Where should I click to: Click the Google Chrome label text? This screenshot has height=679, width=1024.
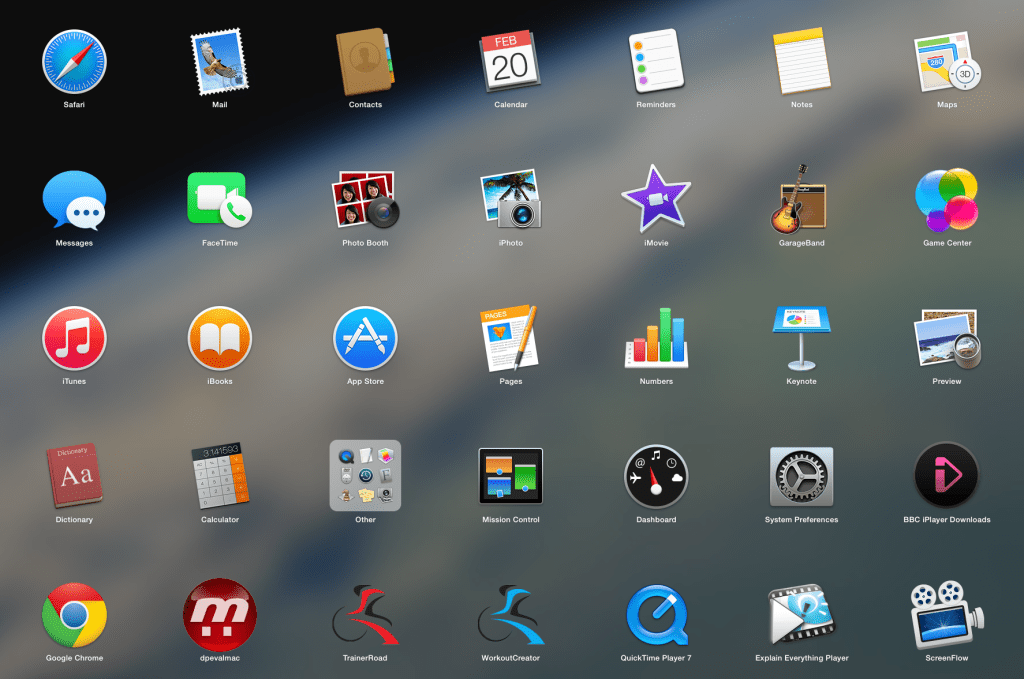pyautogui.click(x=74, y=658)
